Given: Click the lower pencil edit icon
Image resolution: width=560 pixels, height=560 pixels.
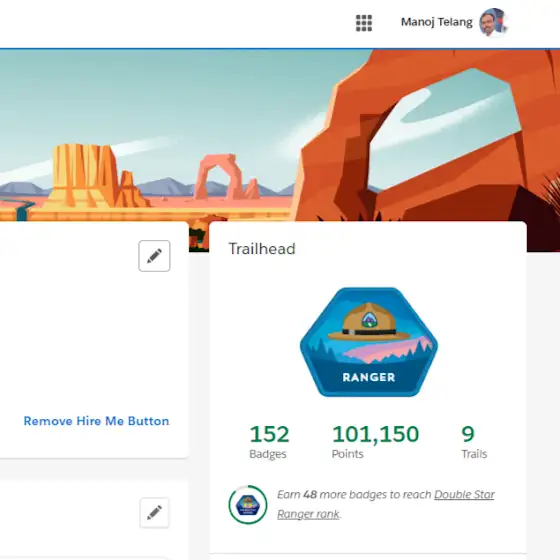Looking at the screenshot, I should (x=154, y=512).
